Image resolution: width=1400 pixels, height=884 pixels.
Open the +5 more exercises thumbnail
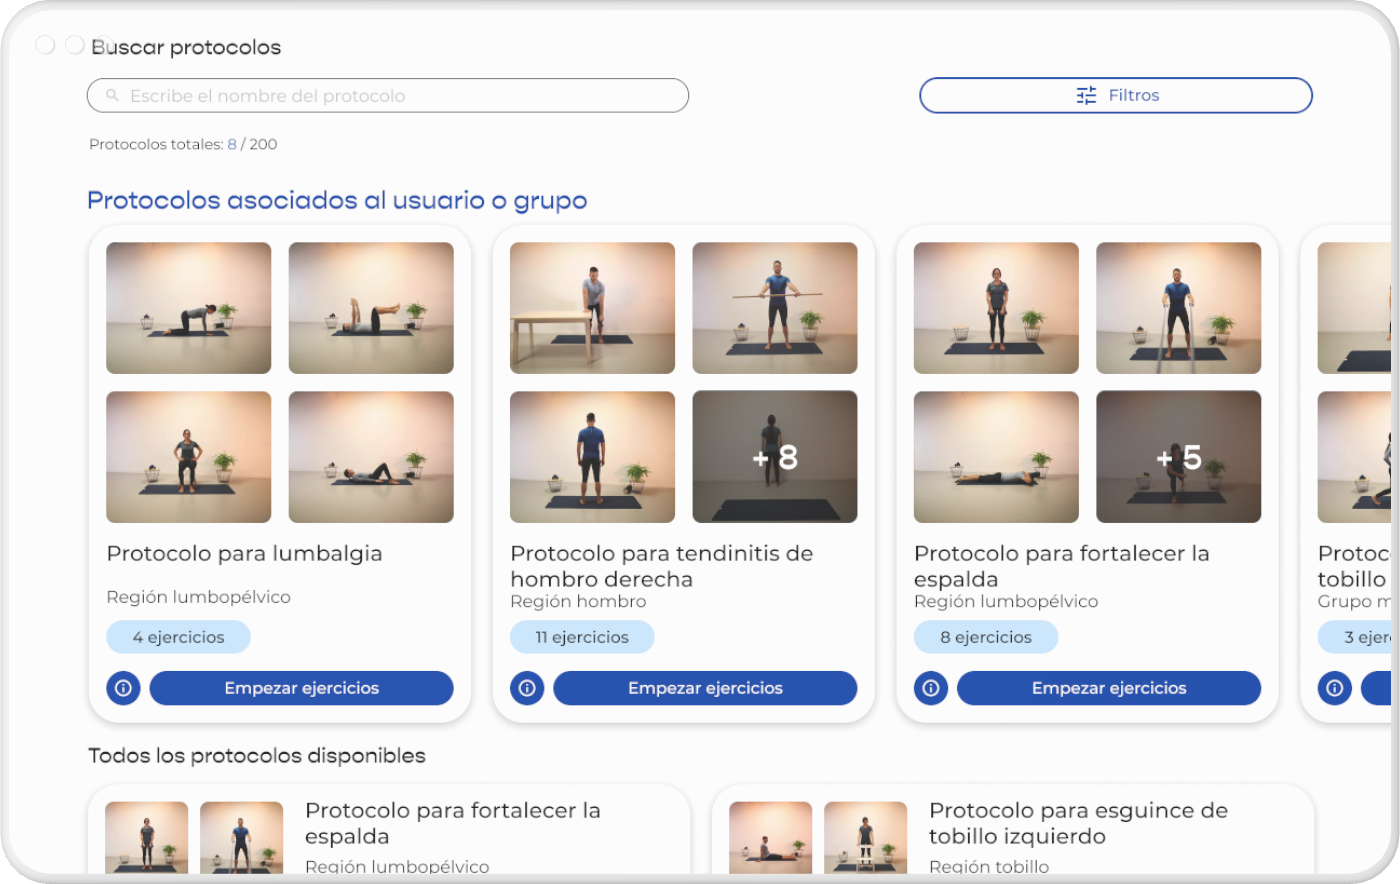pos(1179,457)
